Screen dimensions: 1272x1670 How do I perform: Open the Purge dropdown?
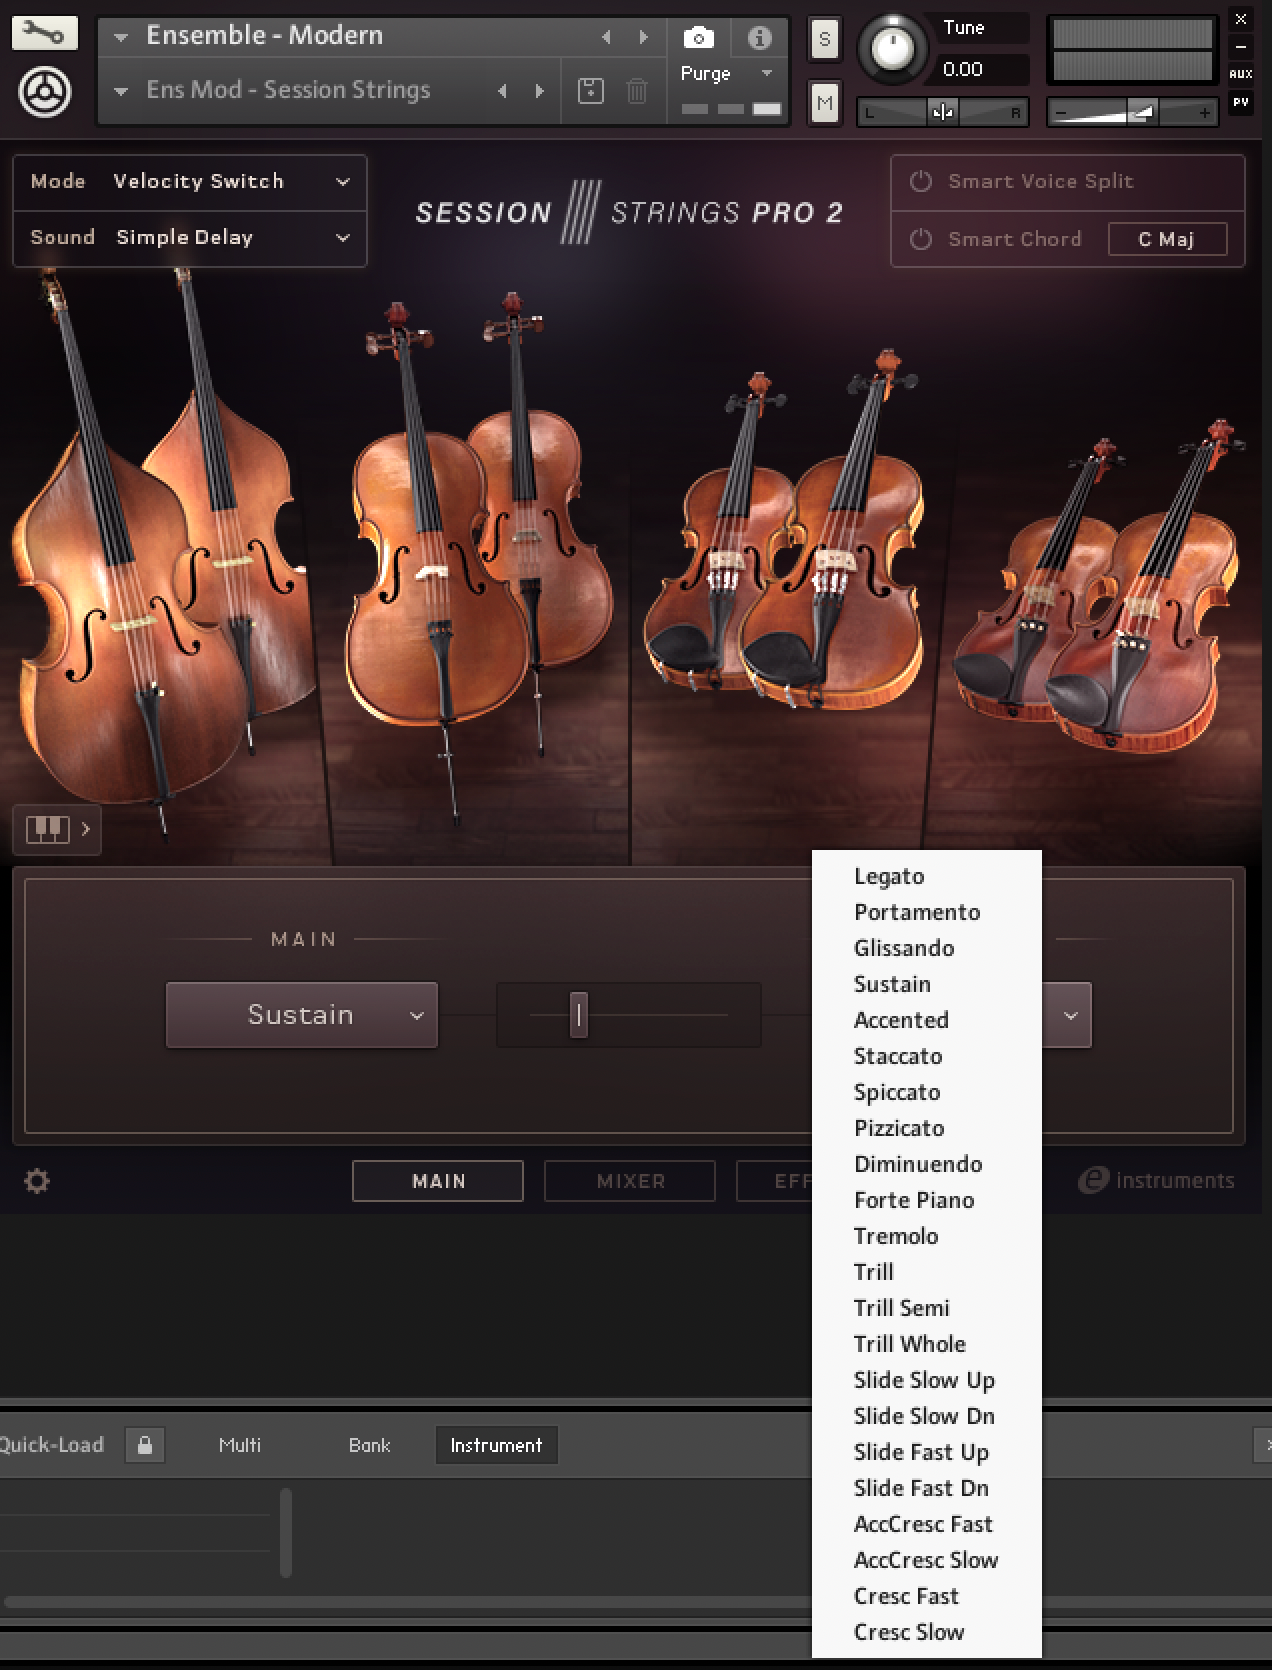[727, 73]
